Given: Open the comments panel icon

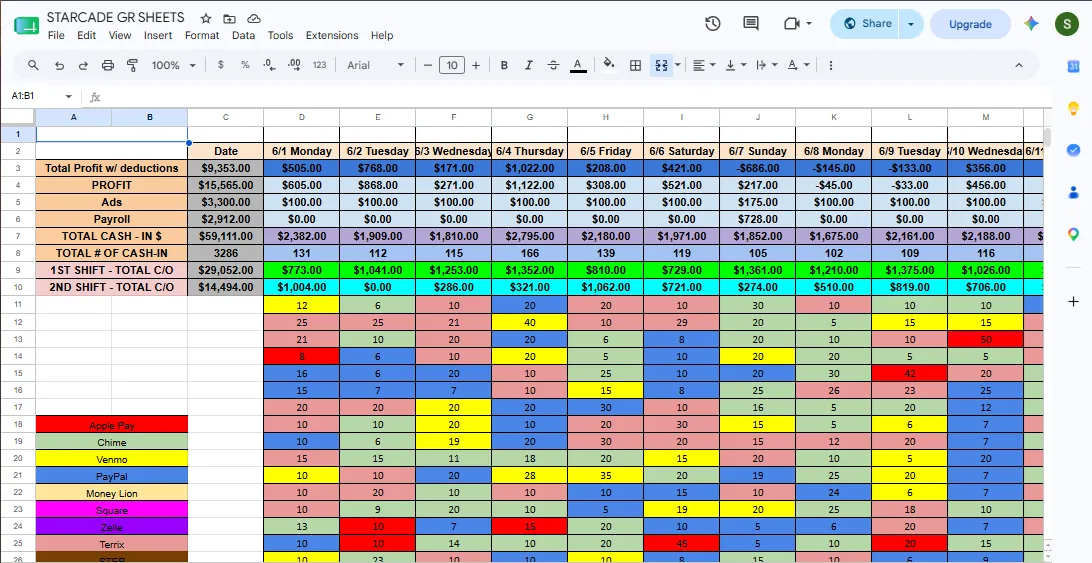Looking at the screenshot, I should 751,24.
